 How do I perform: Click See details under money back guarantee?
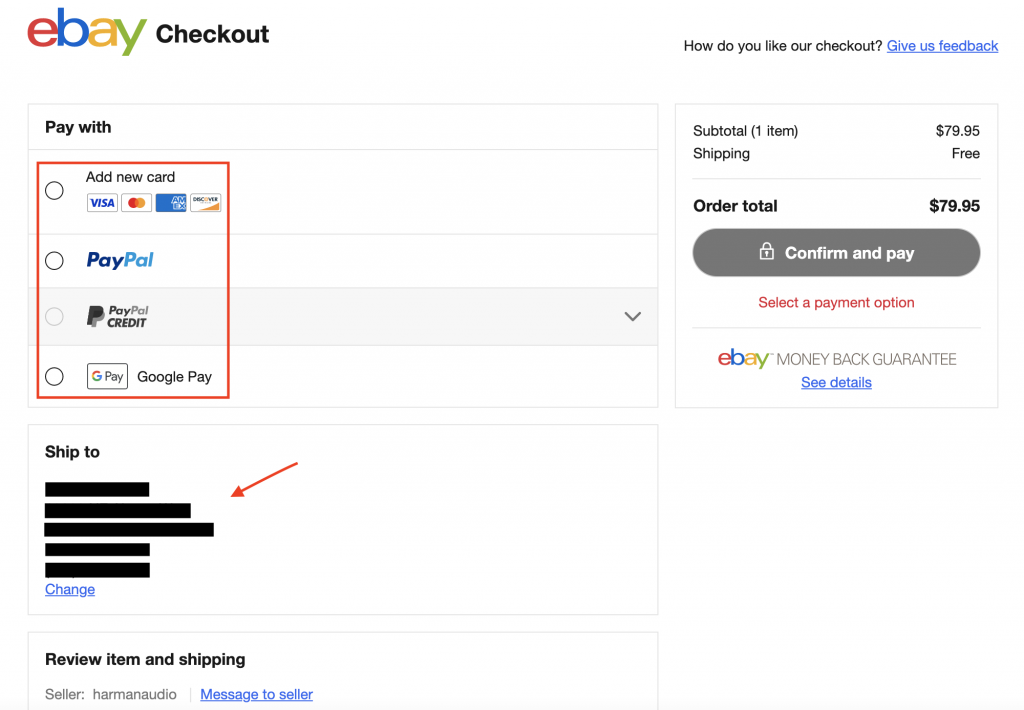[x=836, y=382]
